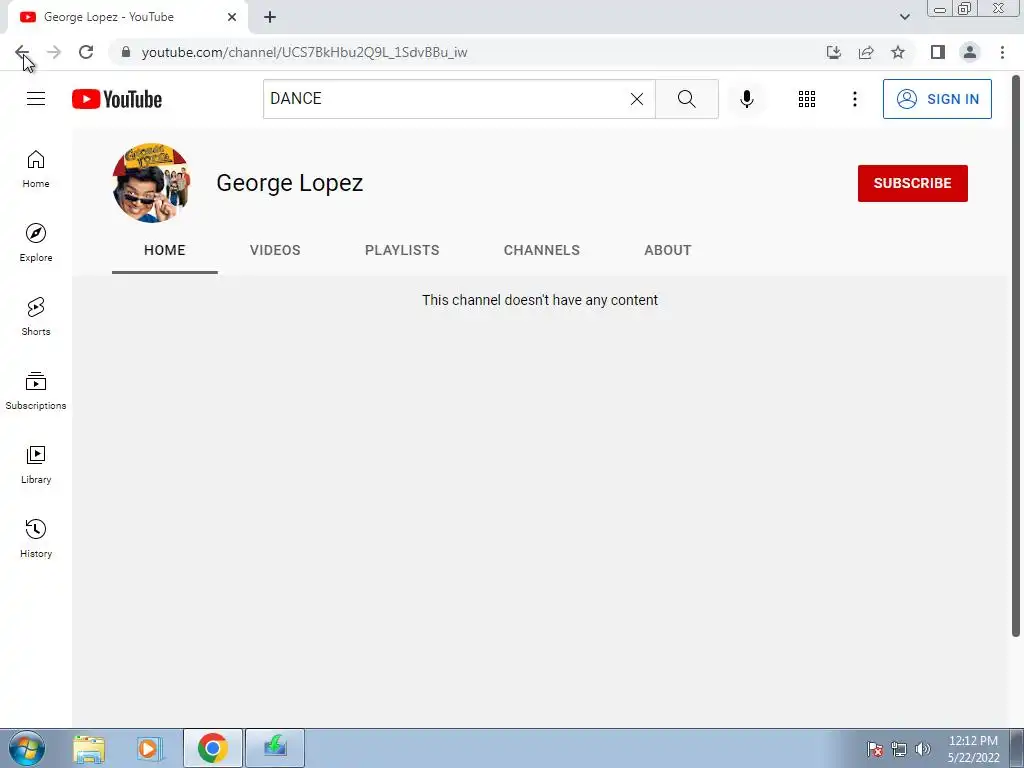This screenshot has width=1024, height=768.
Task: Open YouTube settings three-dot menu
Action: coord(854,99)
